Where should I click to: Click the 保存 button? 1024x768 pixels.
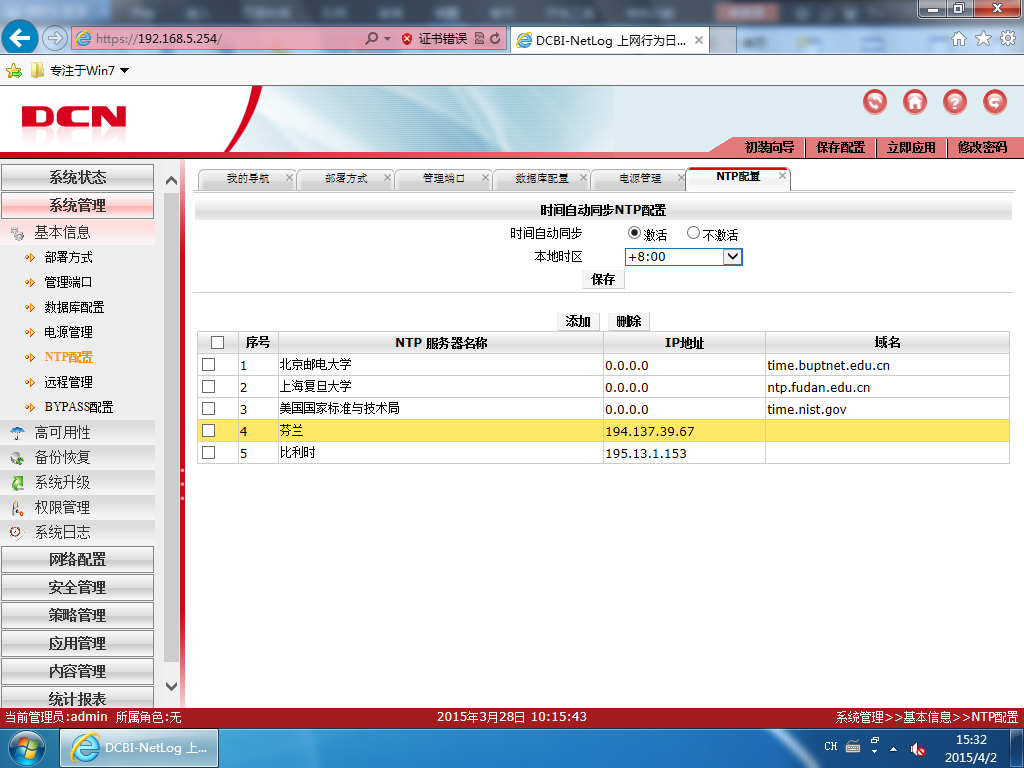point(603,280)
